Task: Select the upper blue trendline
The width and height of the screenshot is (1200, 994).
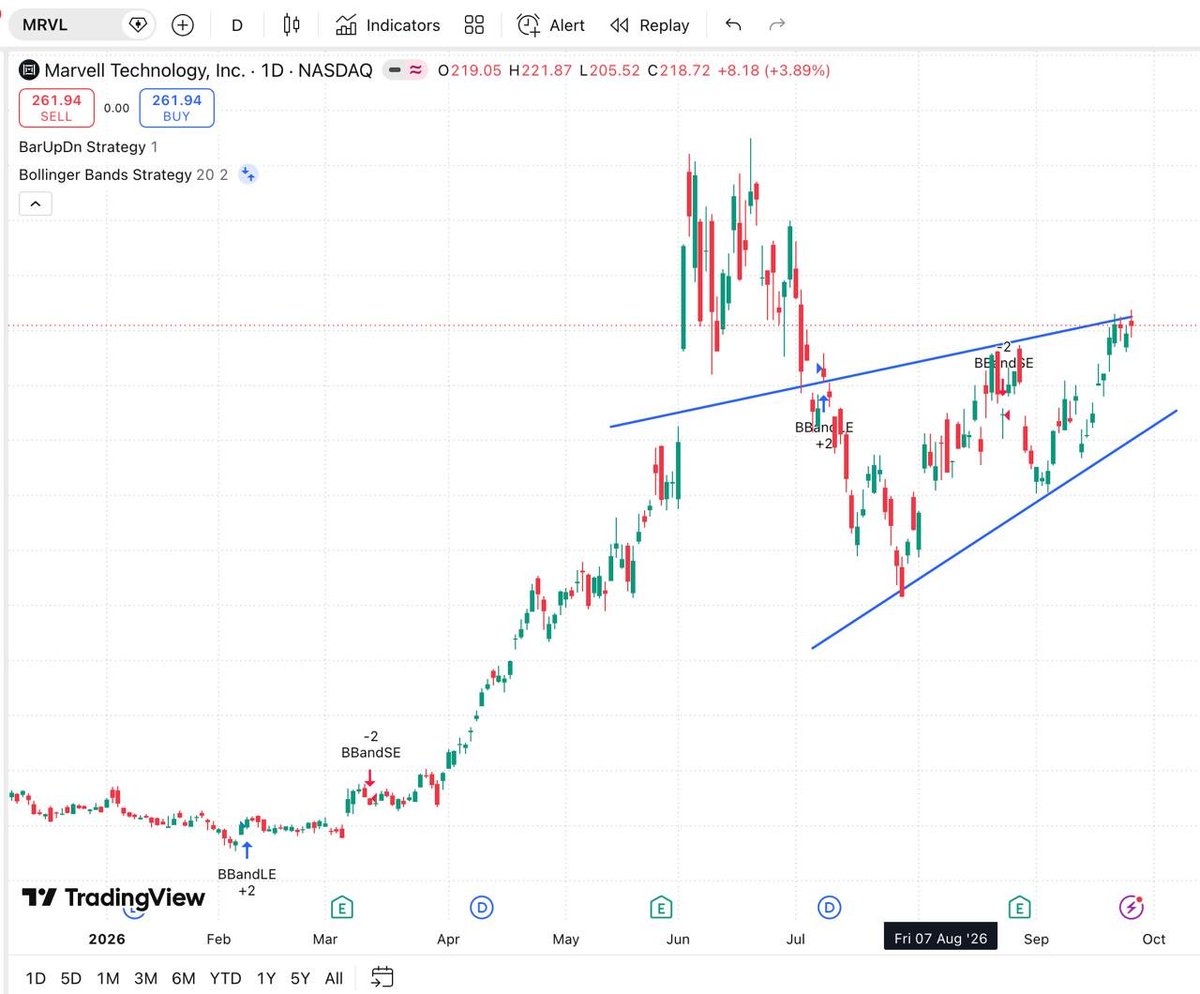Action: pyautogui.click(x=870, y=372)
